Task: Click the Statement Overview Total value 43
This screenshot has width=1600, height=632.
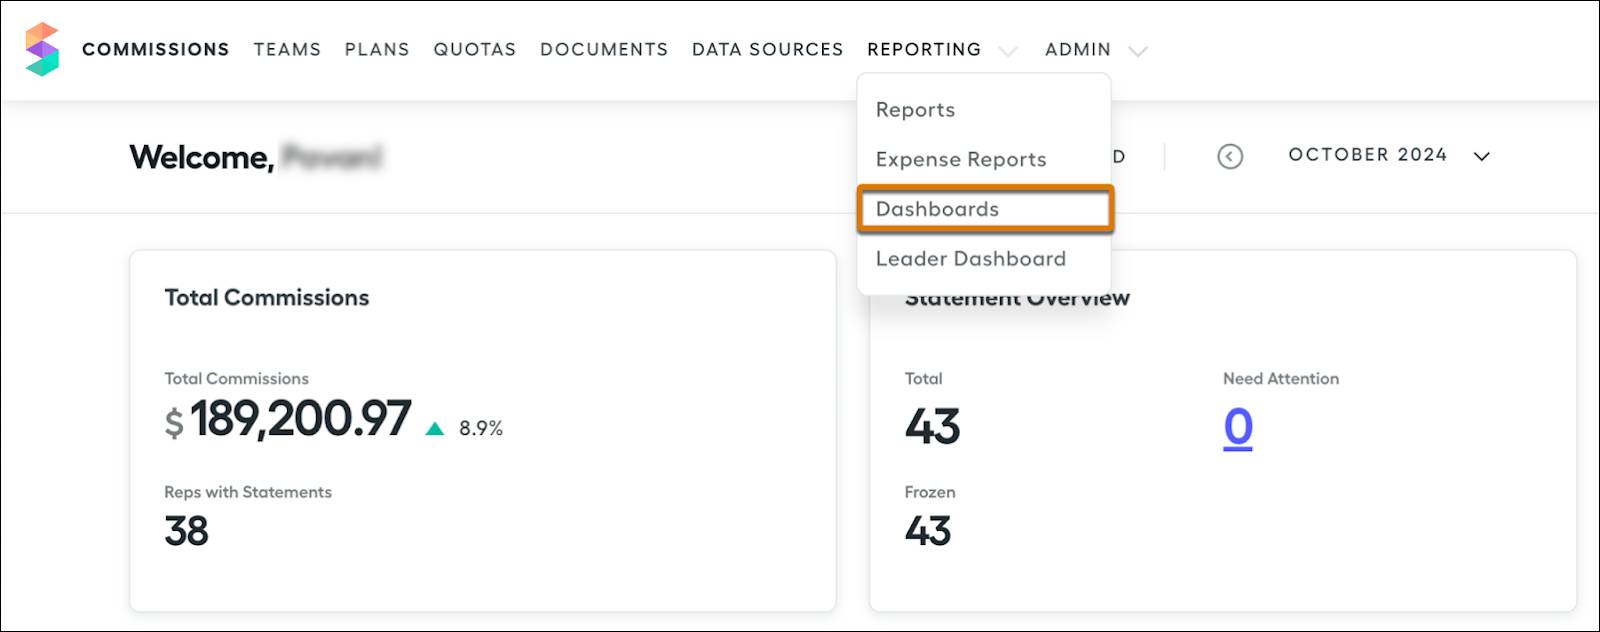Action: (932, 427)
